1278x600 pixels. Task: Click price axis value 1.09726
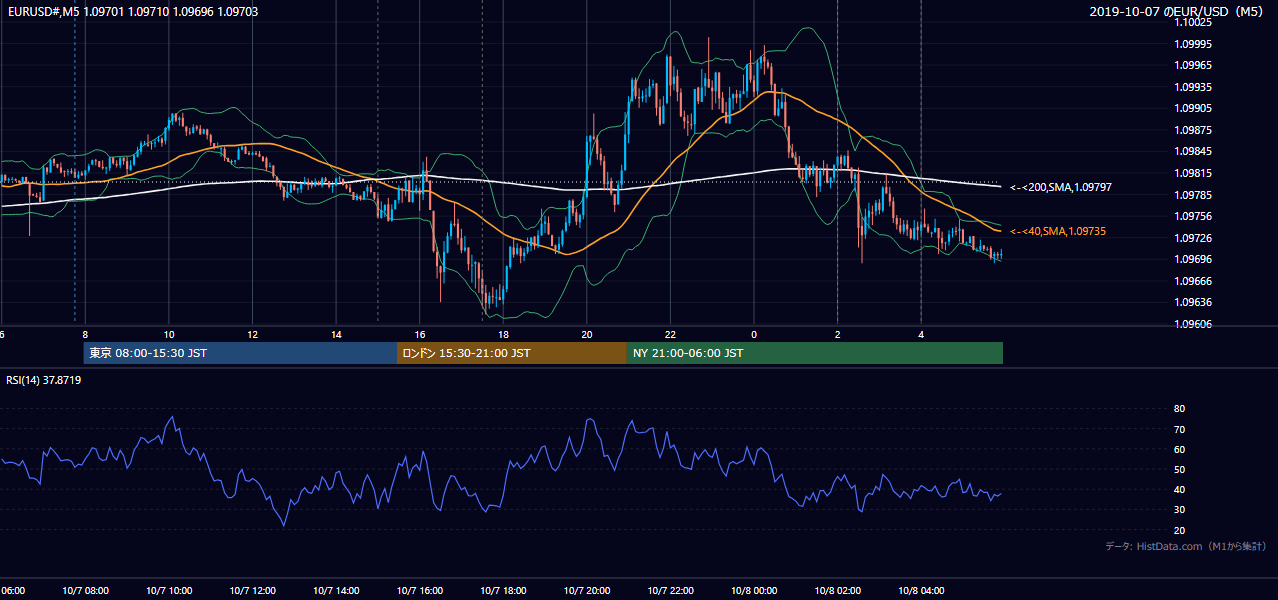point(1193,238)
